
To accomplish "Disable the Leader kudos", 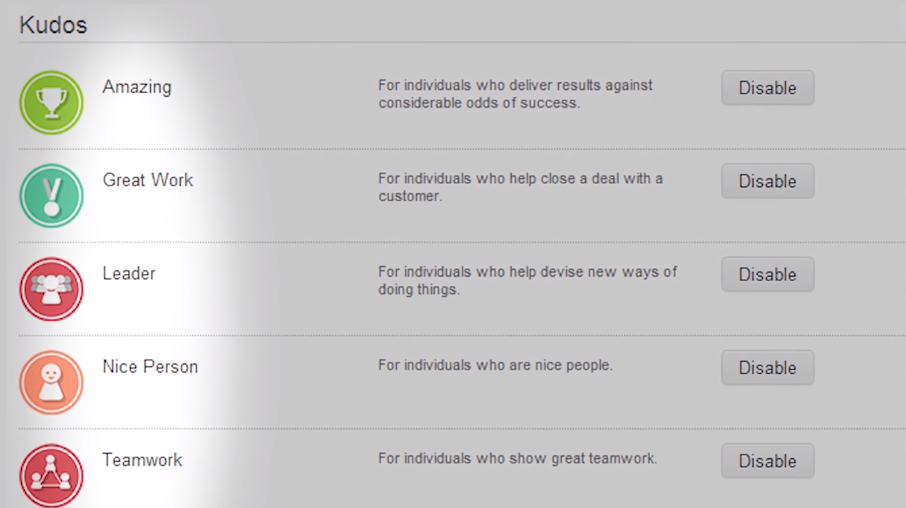I will pos(767,275).
